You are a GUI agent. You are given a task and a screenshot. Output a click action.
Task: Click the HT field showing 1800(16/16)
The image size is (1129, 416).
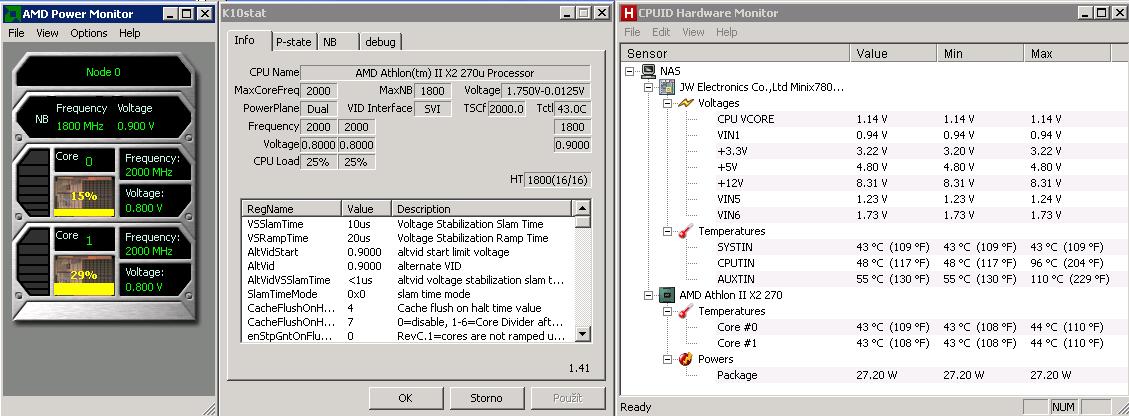click(x=557, y=180)
